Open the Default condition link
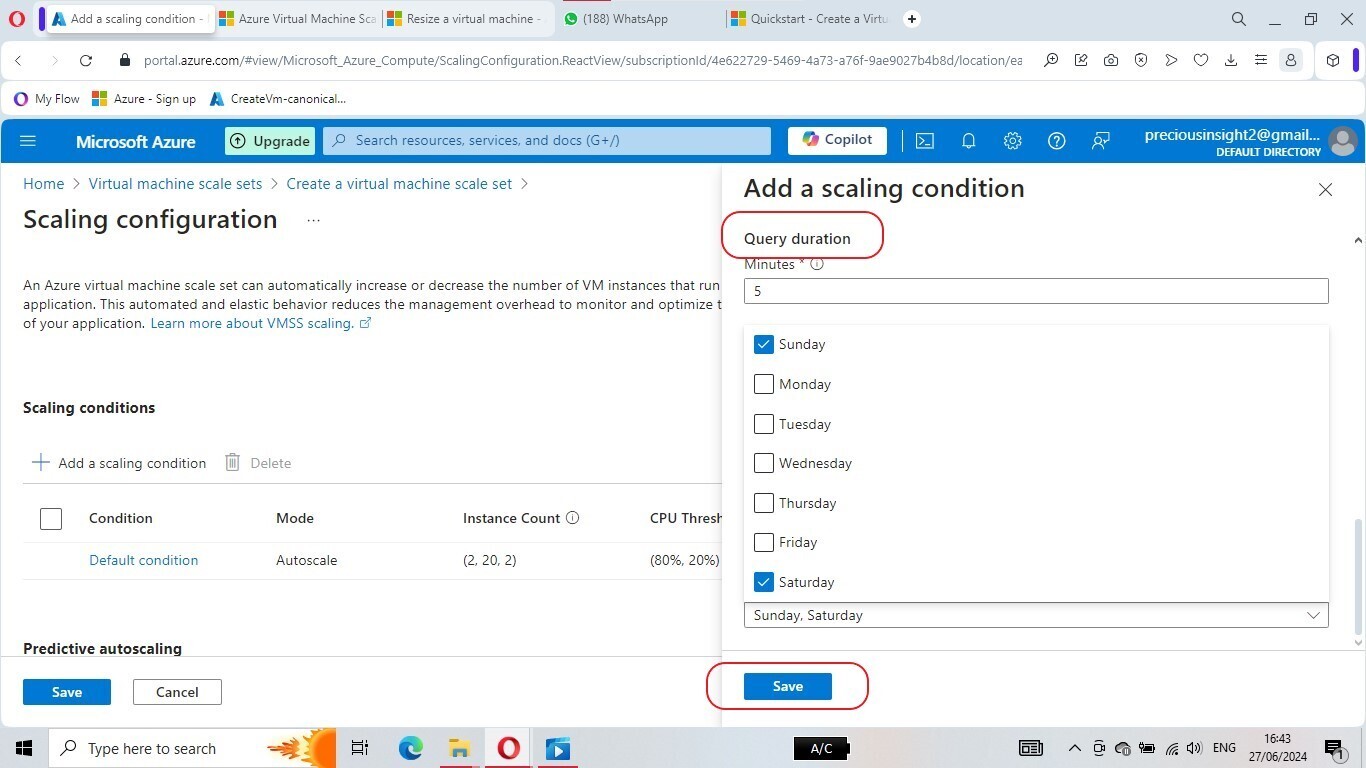Screen dimensions: 1366x768 tap(144, 560)
